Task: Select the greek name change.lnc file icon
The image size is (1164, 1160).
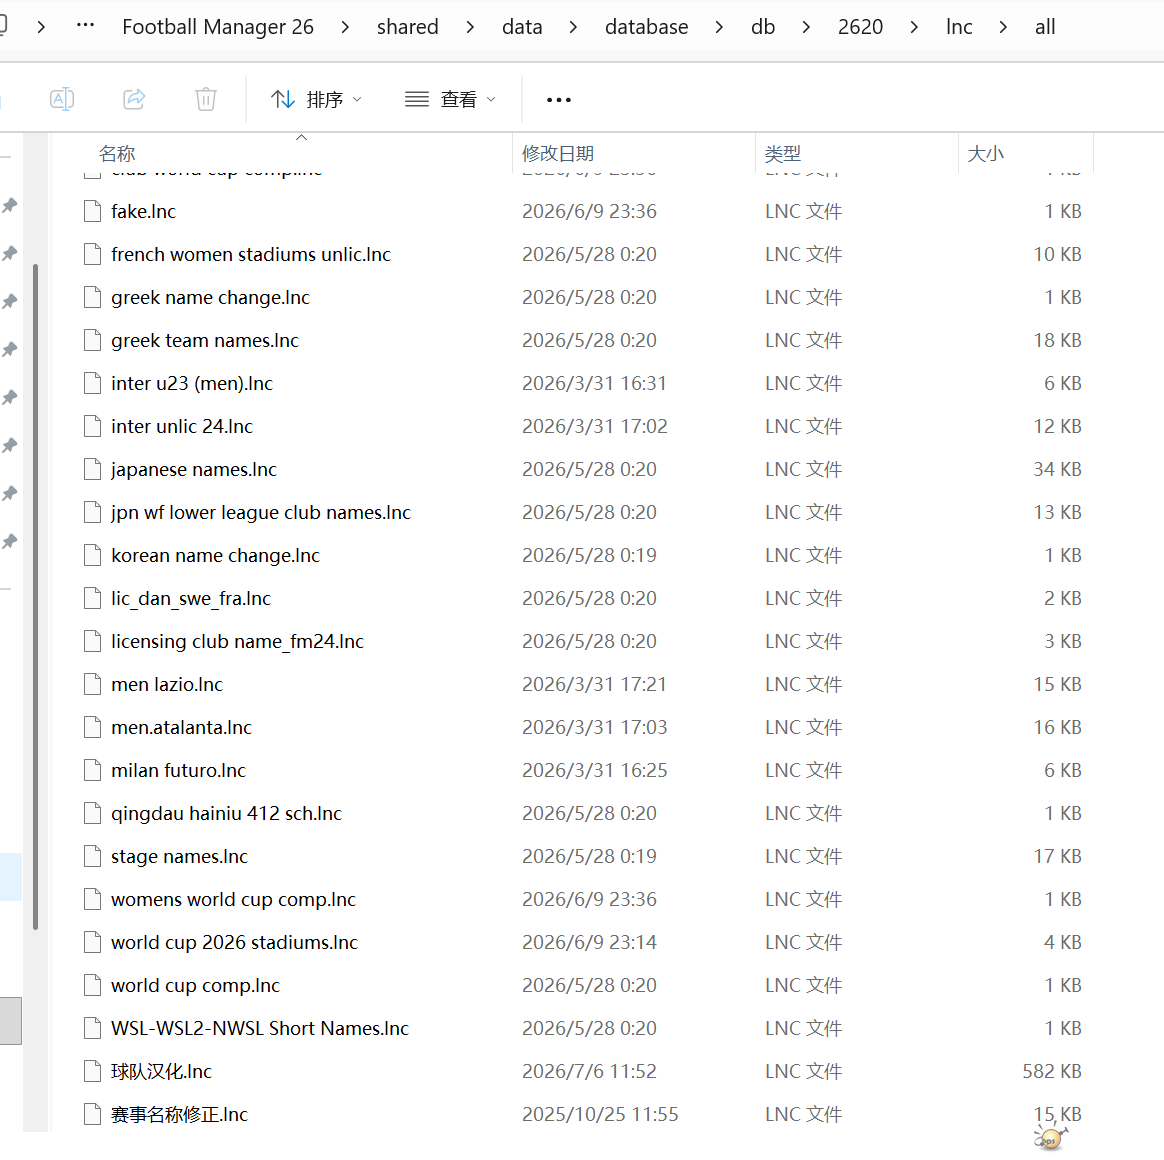Action: click(92, 298)
